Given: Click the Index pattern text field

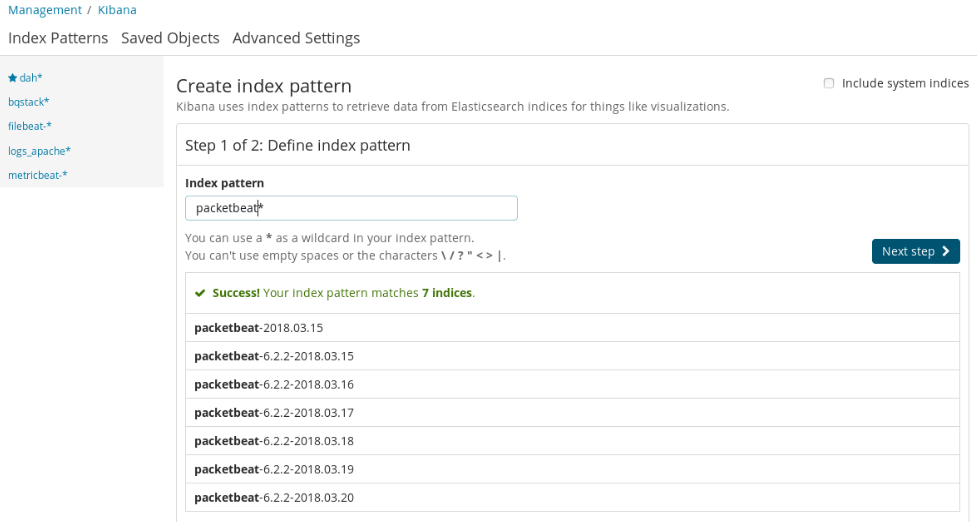Looking at the screenshot, I should pos(351,208).
